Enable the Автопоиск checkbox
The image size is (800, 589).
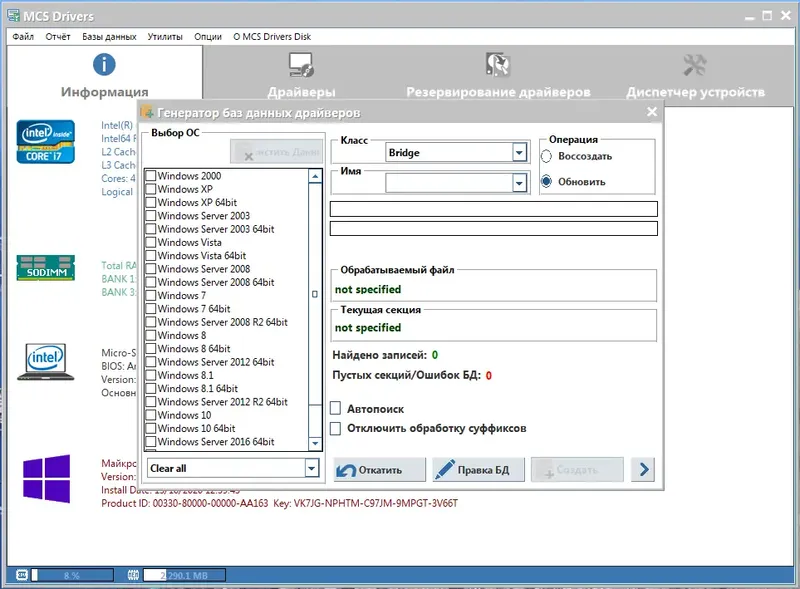pos(335,408)
